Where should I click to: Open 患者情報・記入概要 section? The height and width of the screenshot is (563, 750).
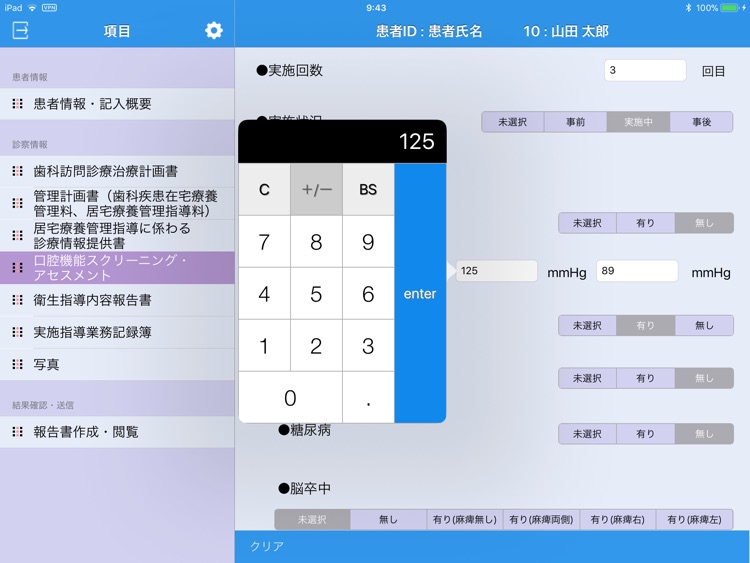point(117,104)
